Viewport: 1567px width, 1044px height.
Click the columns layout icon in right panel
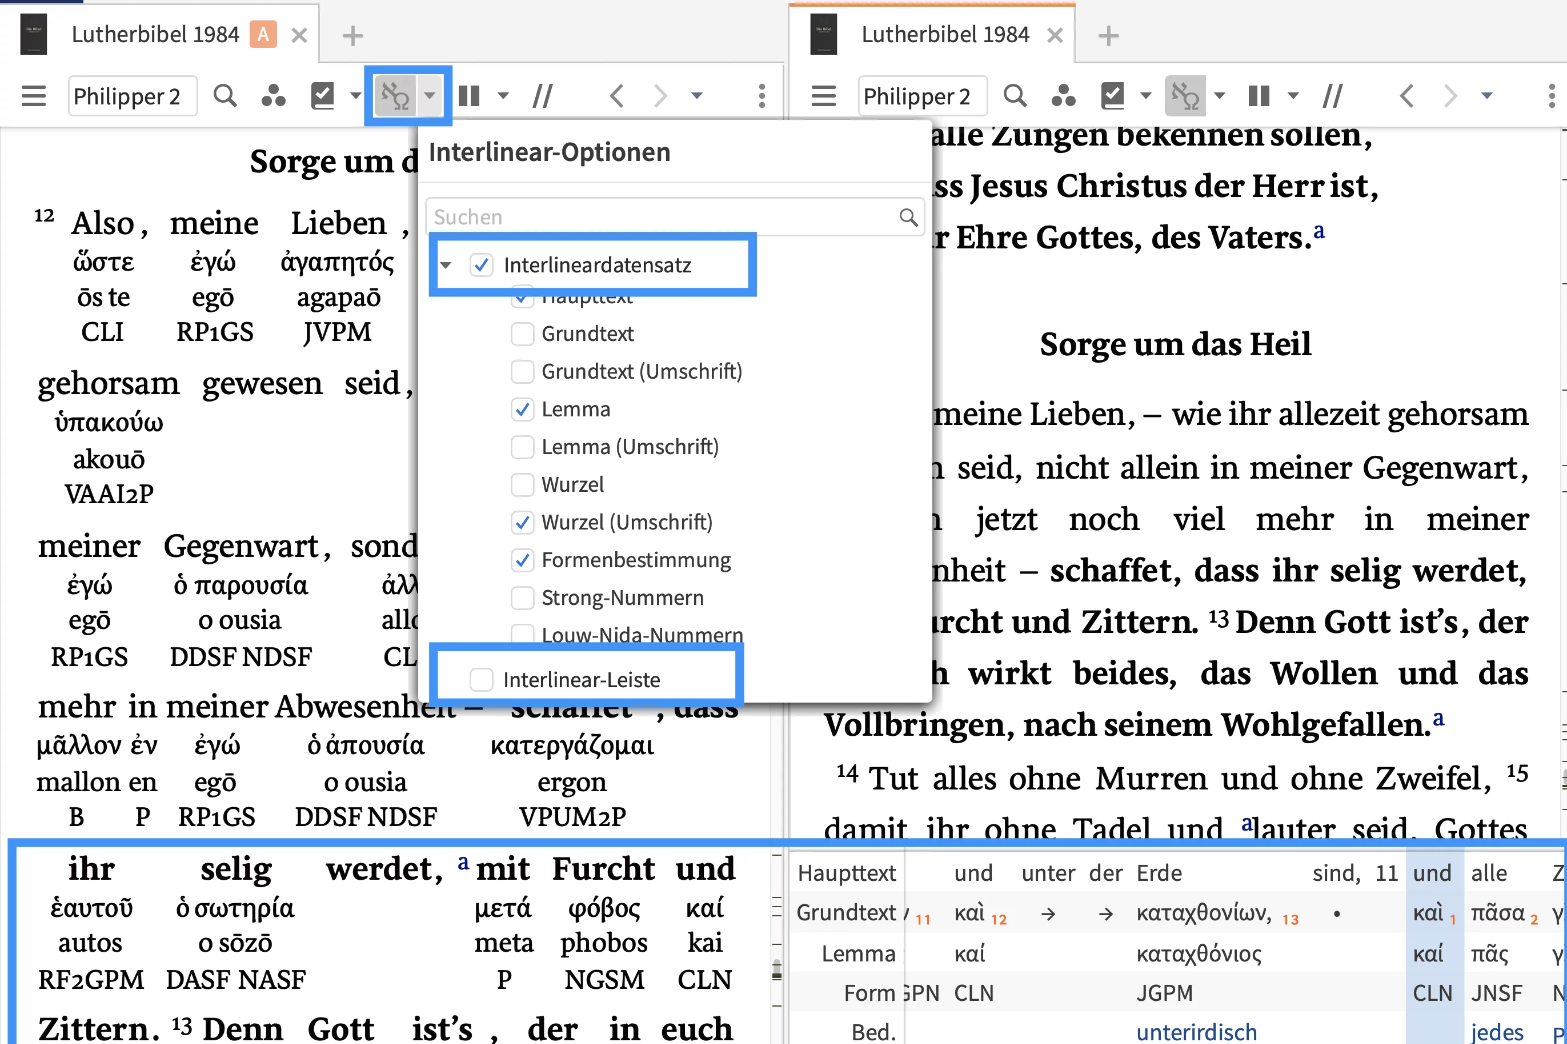pyautogui.click(x=1259, y=96)
